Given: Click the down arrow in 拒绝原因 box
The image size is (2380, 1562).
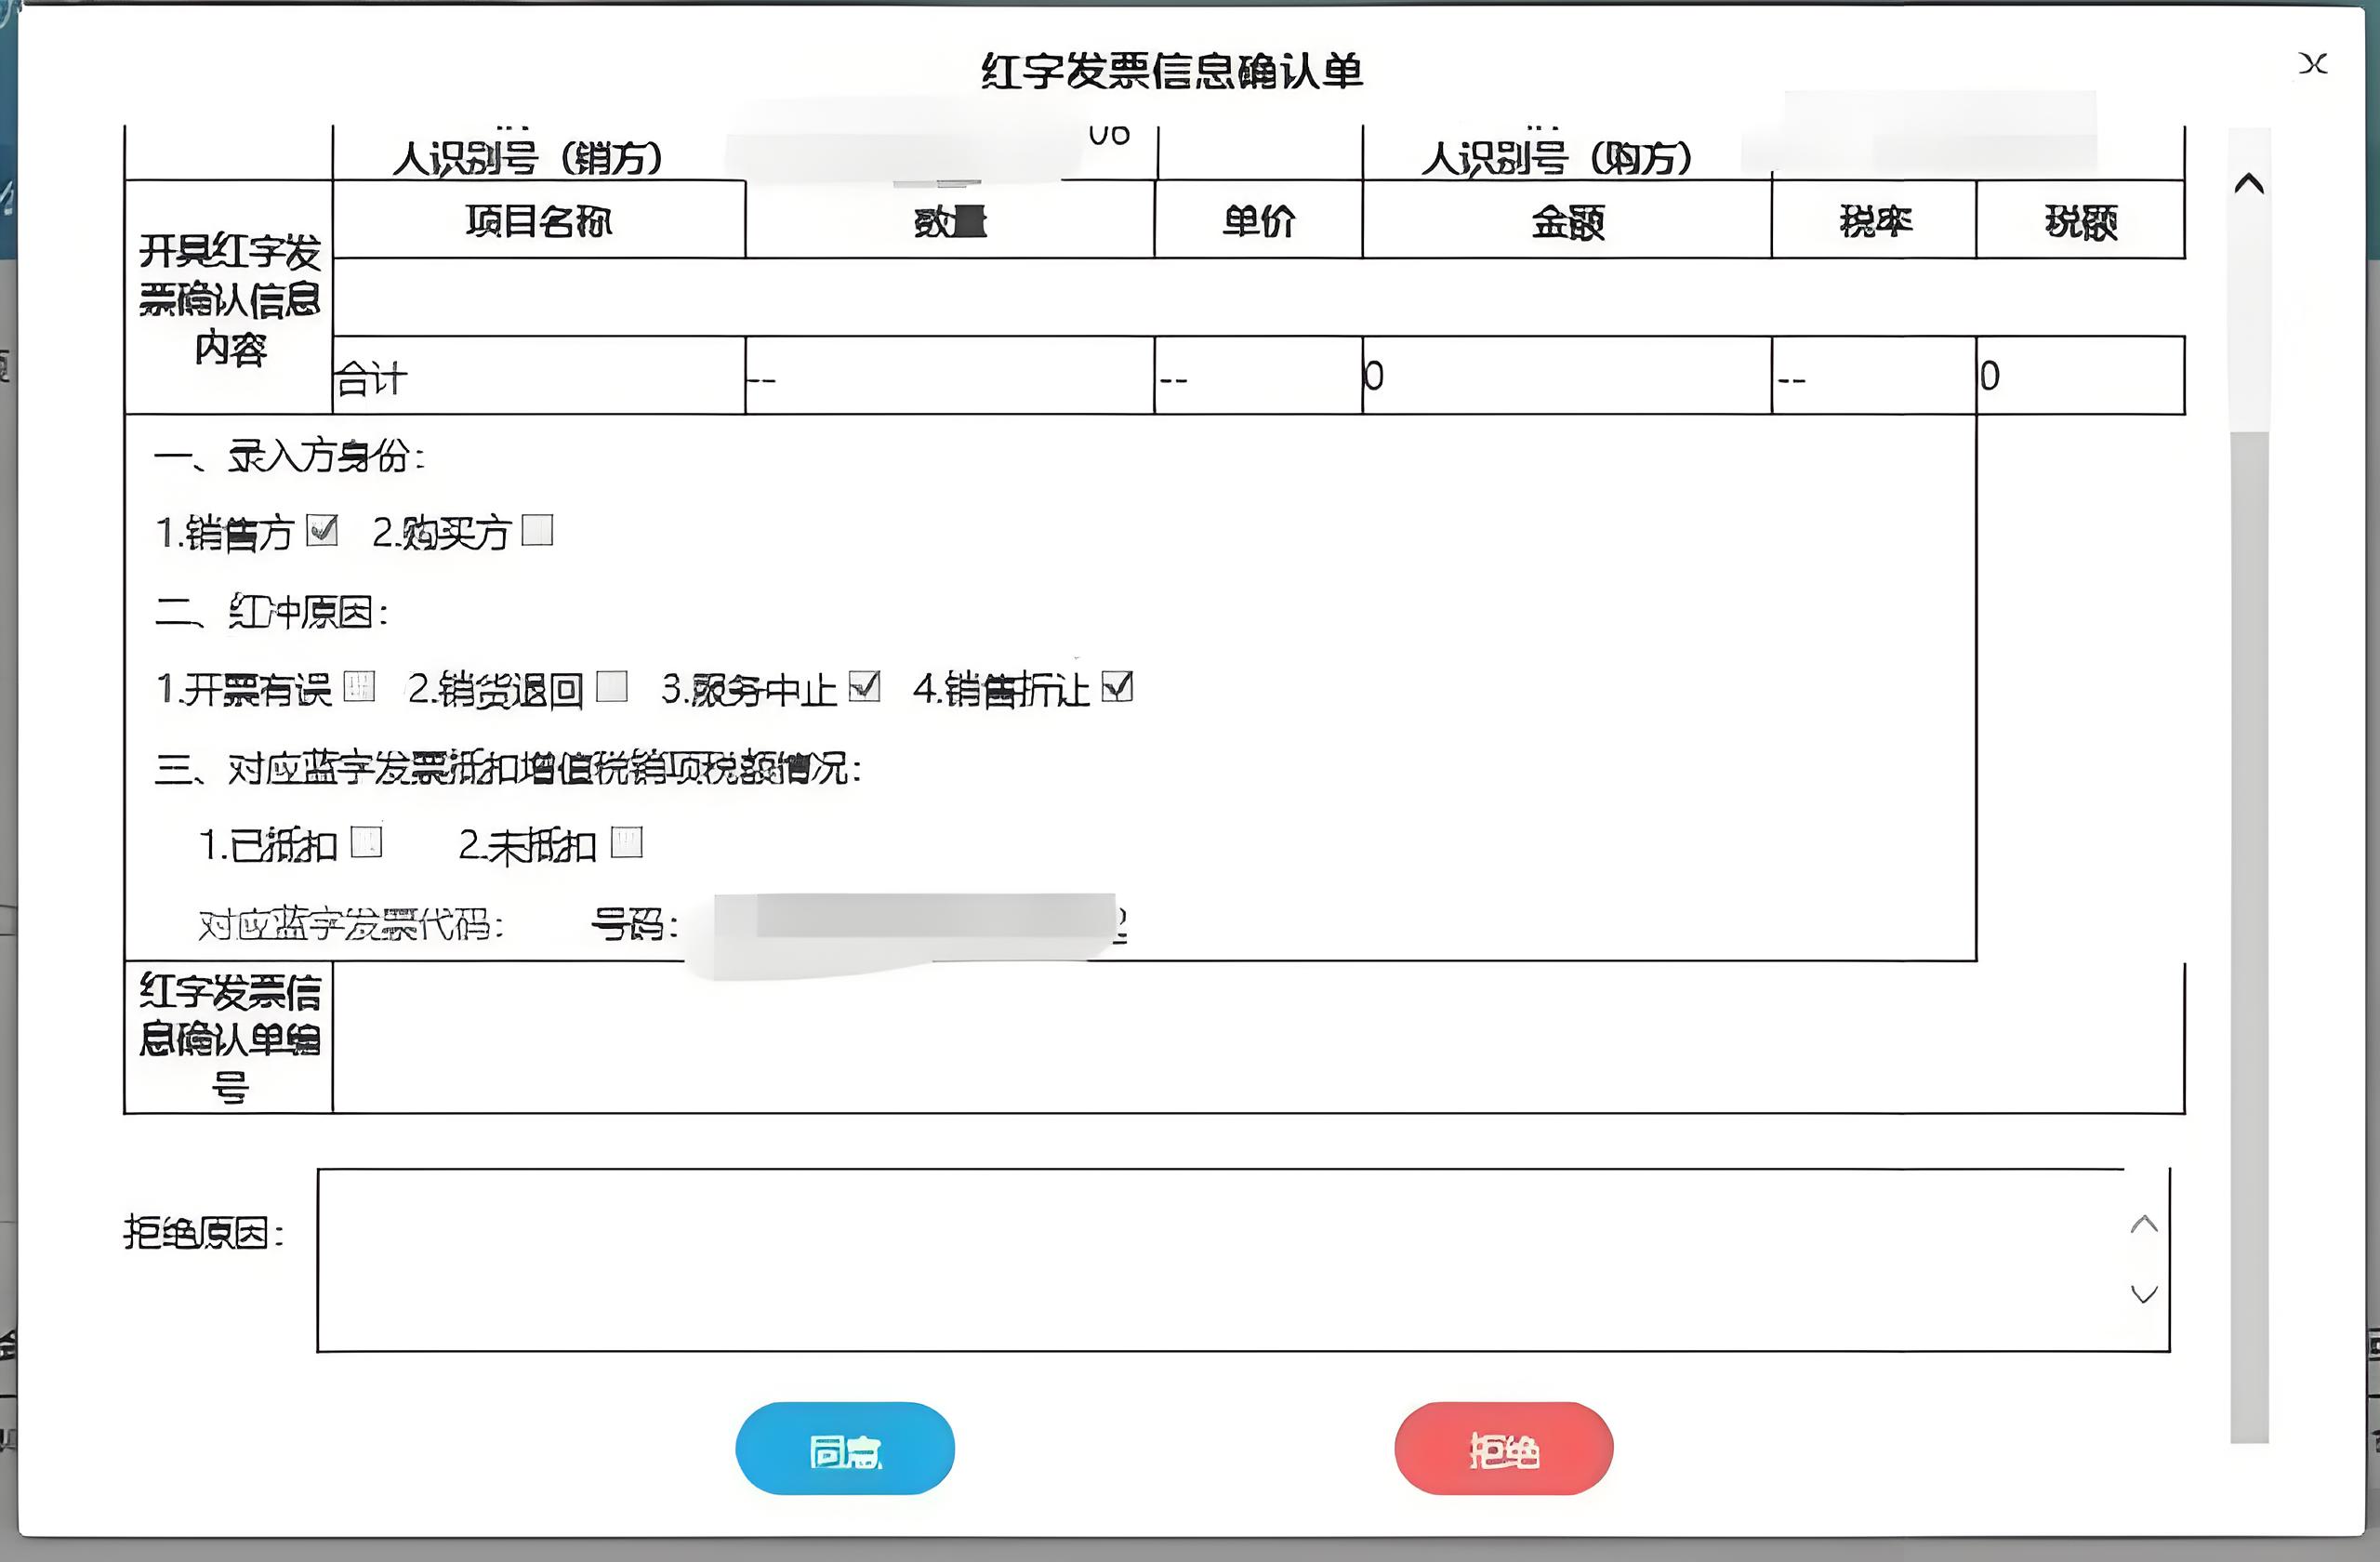Looking at the screenshot, I should [2144, 1294].
